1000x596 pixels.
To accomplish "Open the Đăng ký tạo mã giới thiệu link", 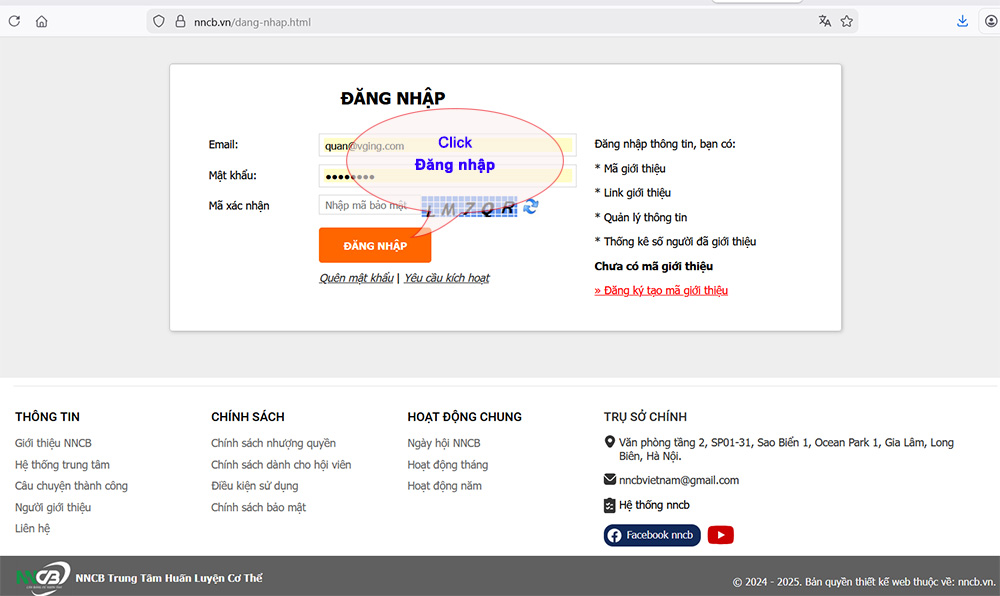I will click(661, 290).
